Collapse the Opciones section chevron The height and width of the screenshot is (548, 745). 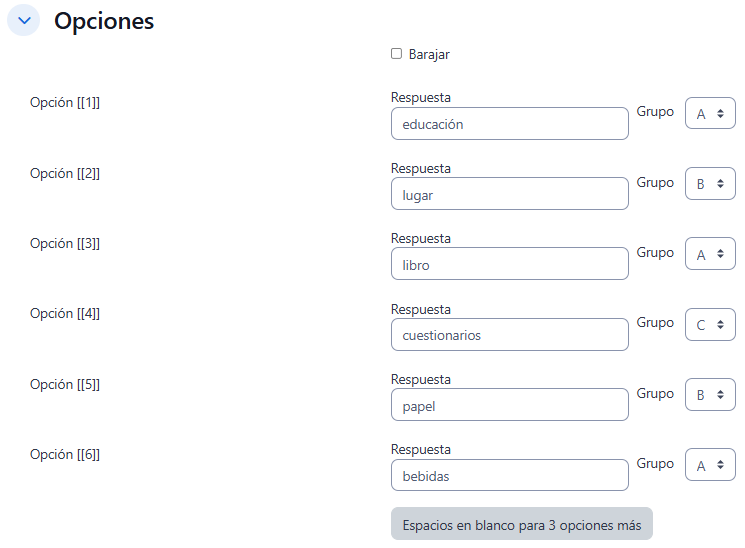click(24, 20)
